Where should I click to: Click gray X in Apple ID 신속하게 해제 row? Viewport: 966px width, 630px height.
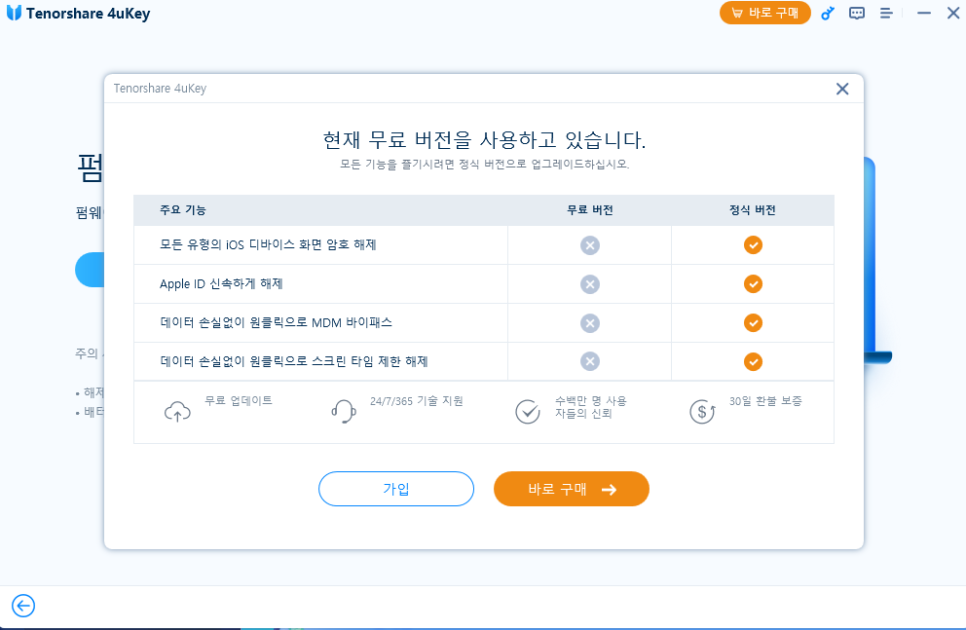tap(590, 284)
